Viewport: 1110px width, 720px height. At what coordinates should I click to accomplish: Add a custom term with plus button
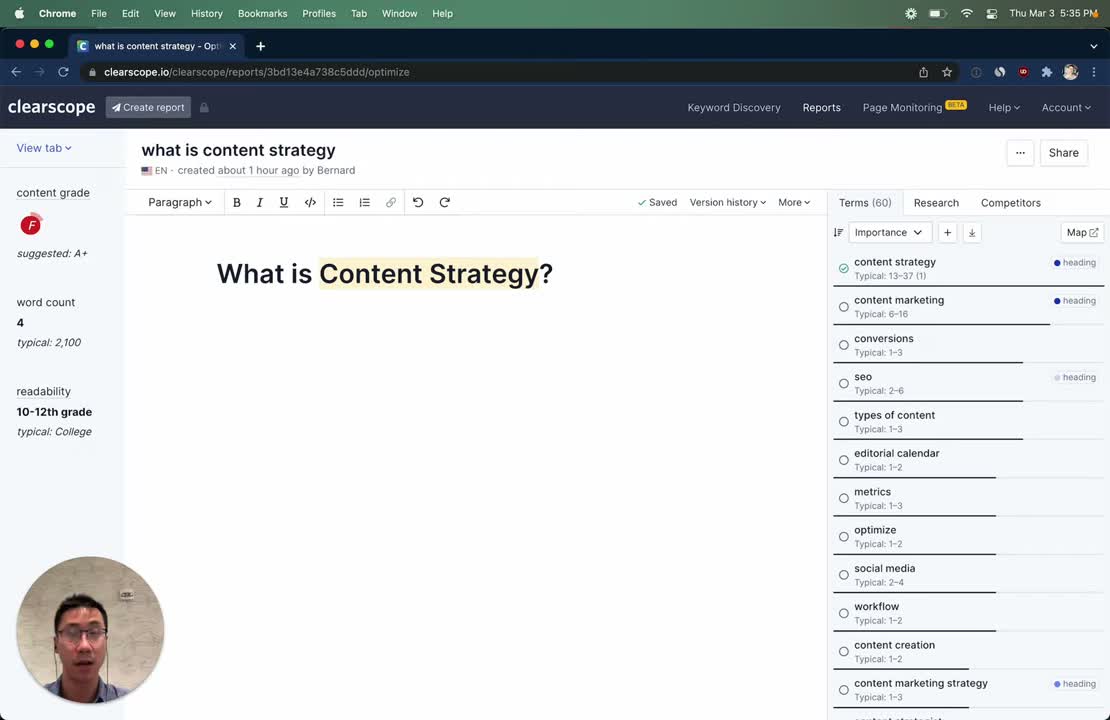pyautogui.click(x=947, y=232)
